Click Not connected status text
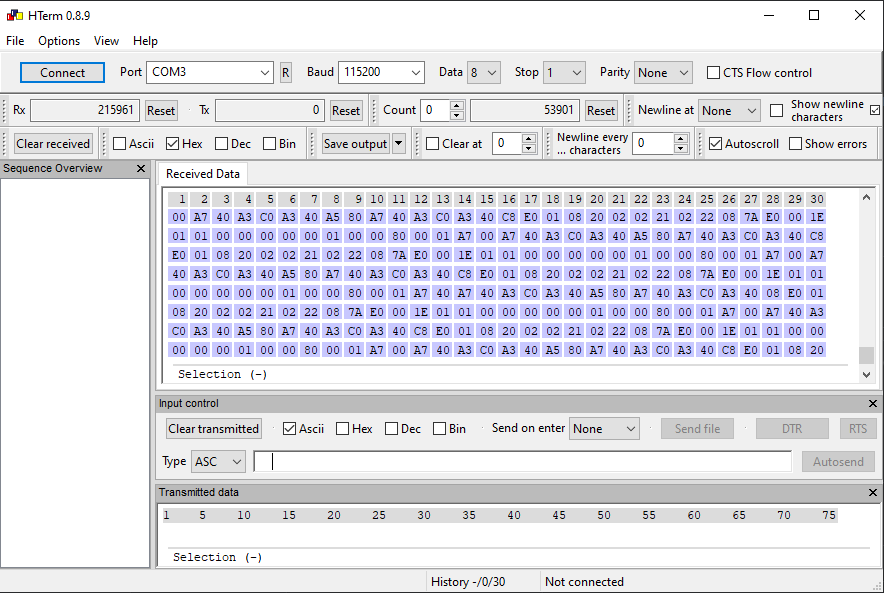Screen dimensions: 884x593 (584, 582)
